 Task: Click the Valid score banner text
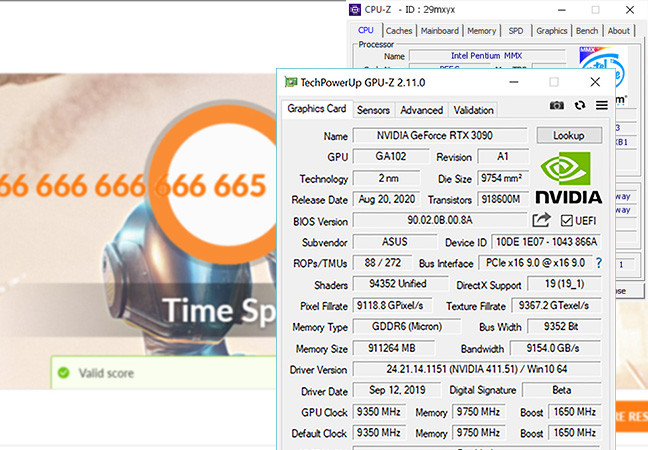coord(106,373)
